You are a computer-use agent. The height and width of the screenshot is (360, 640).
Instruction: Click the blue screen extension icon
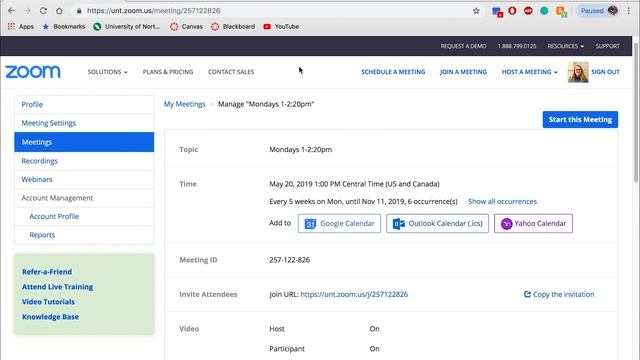(x=497, y=12)
